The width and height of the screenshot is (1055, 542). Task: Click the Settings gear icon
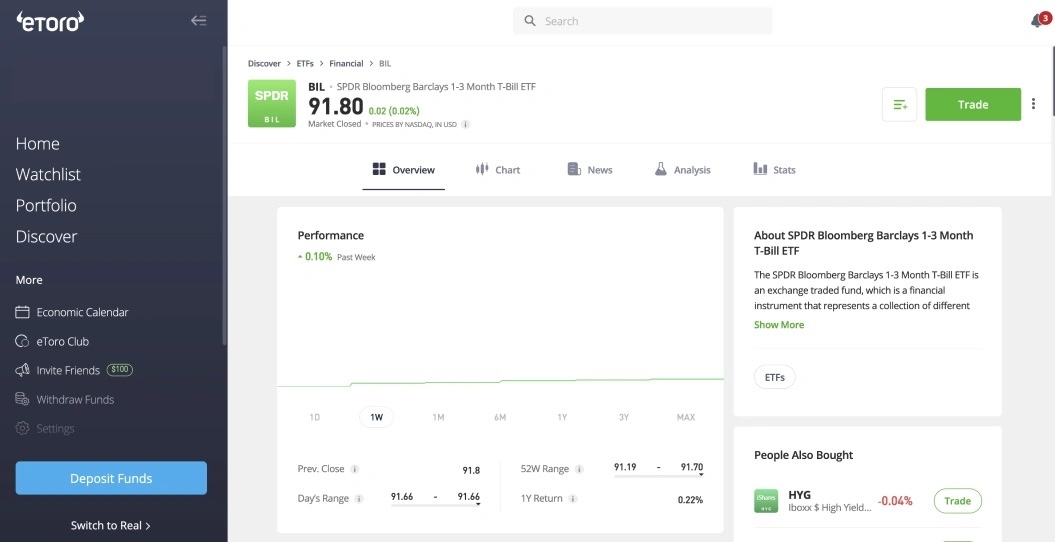coord(22,428)
